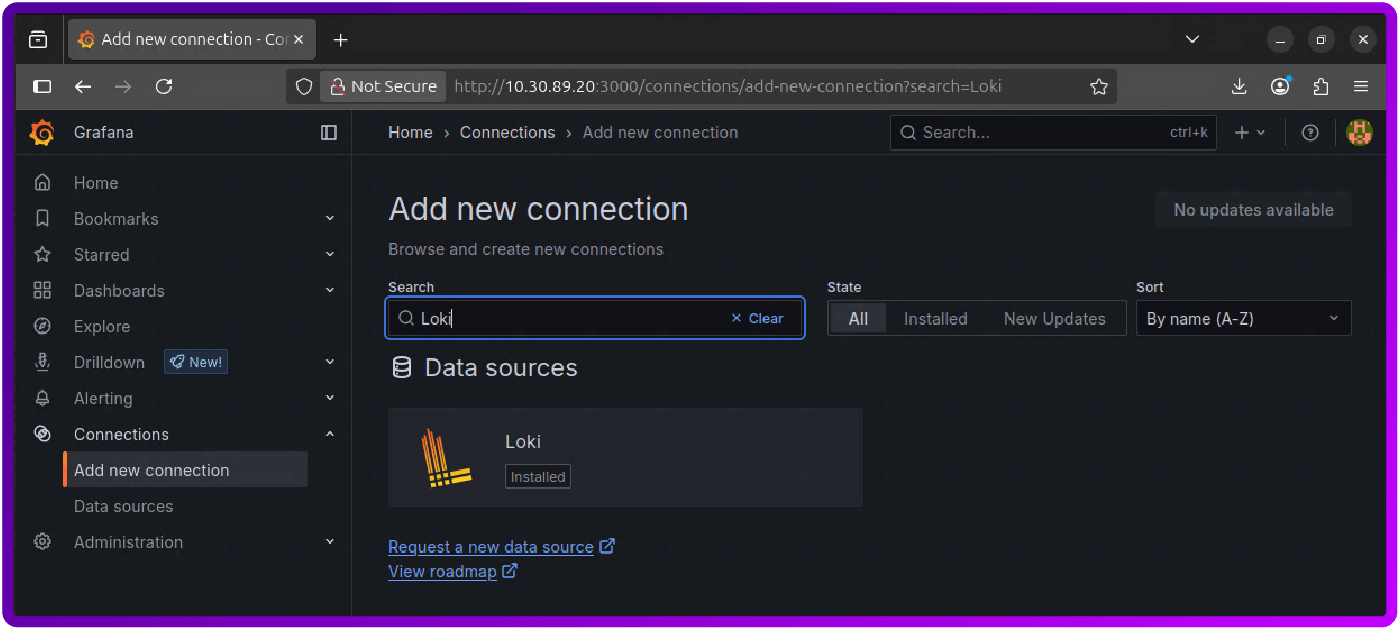Select the Loki data source card
The height and width of the screenshot is (630, 1400).
[625, 457]
